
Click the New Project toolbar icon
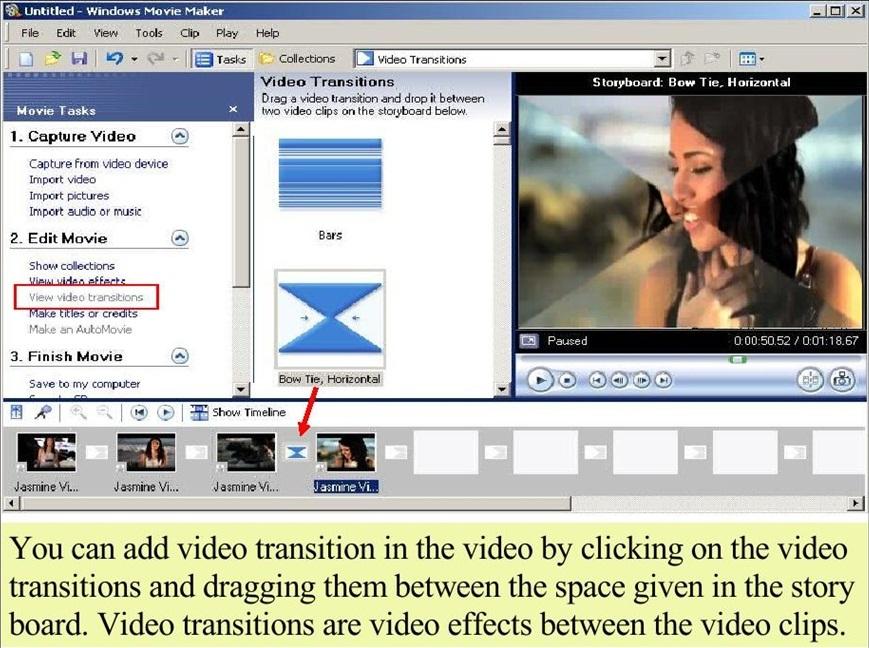click(26, 59)
